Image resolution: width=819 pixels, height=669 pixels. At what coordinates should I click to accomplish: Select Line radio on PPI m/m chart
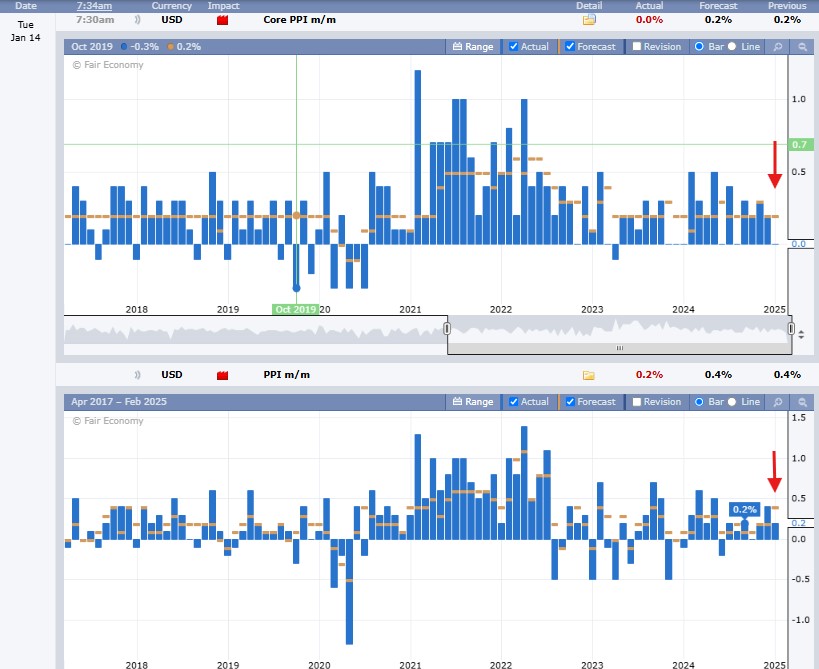click(x=732, y=402)
